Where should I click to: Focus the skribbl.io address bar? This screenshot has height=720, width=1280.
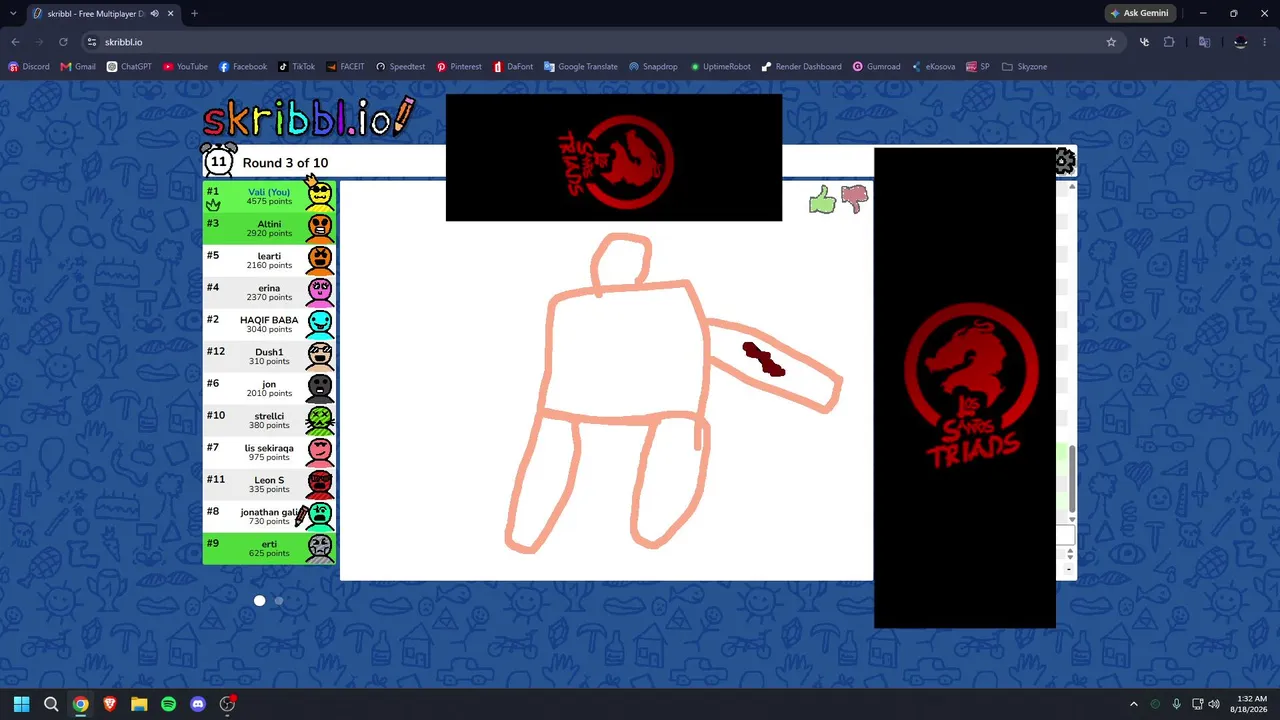(598, 42)
